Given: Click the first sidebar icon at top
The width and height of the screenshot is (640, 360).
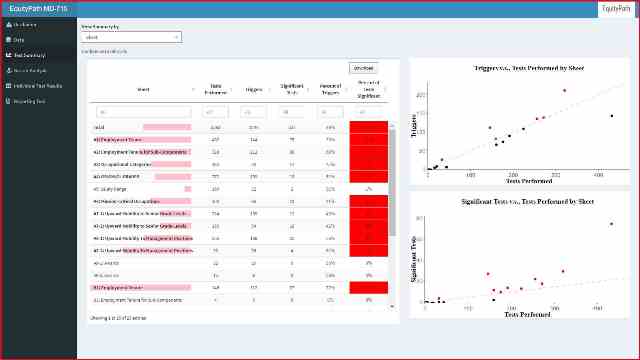Looking at the screenshot, I should [9, 25].
